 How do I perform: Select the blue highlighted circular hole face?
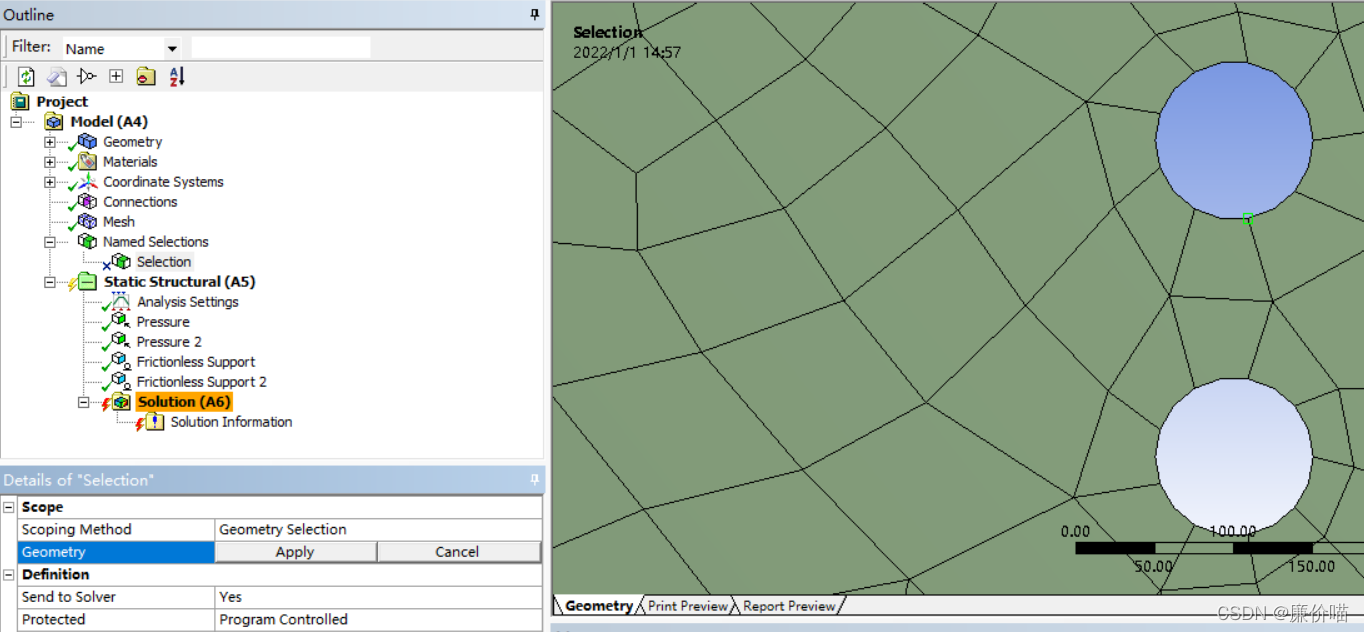click(x=1234, y=141)
